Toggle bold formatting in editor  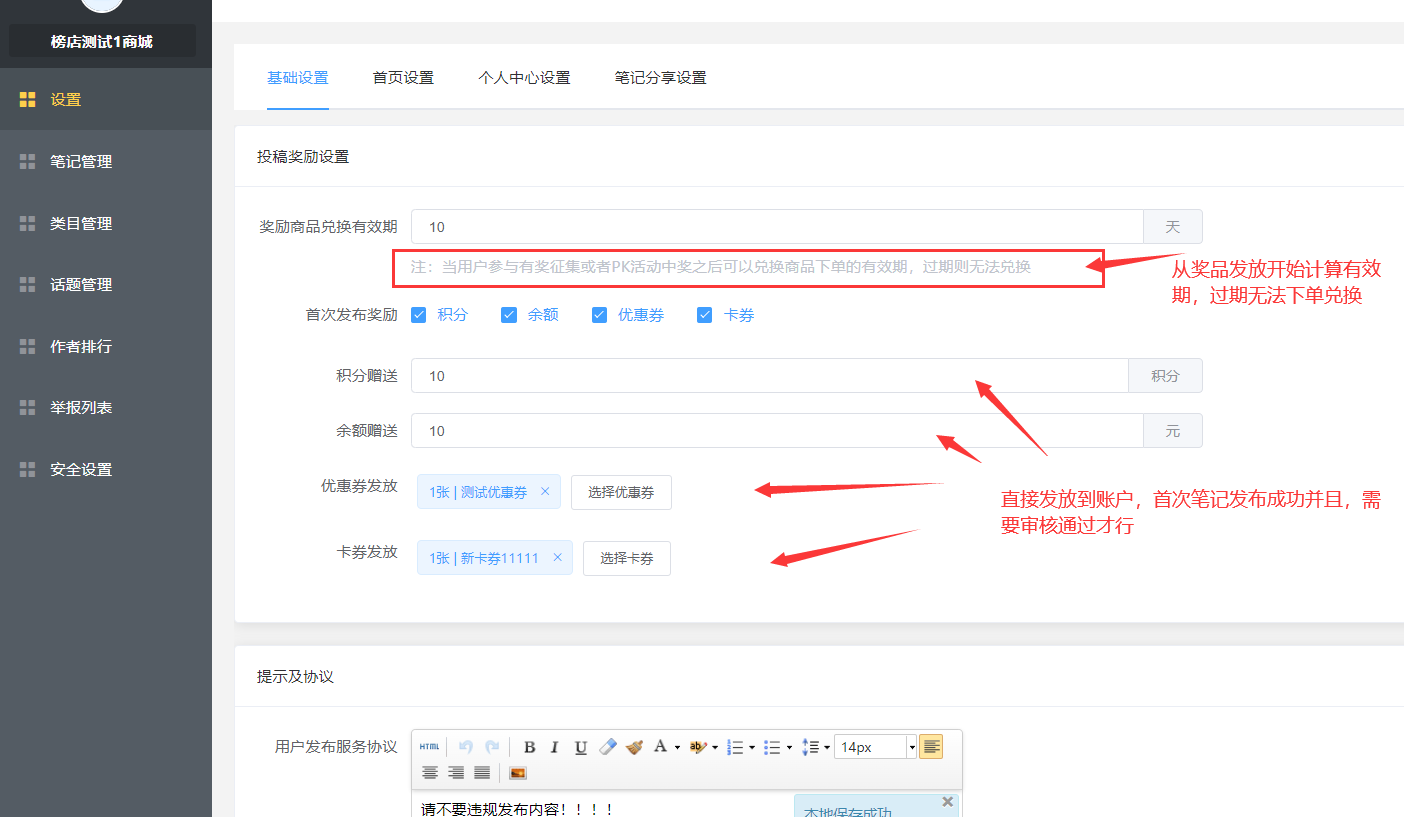pyautogui.click(x=530, y=747)
